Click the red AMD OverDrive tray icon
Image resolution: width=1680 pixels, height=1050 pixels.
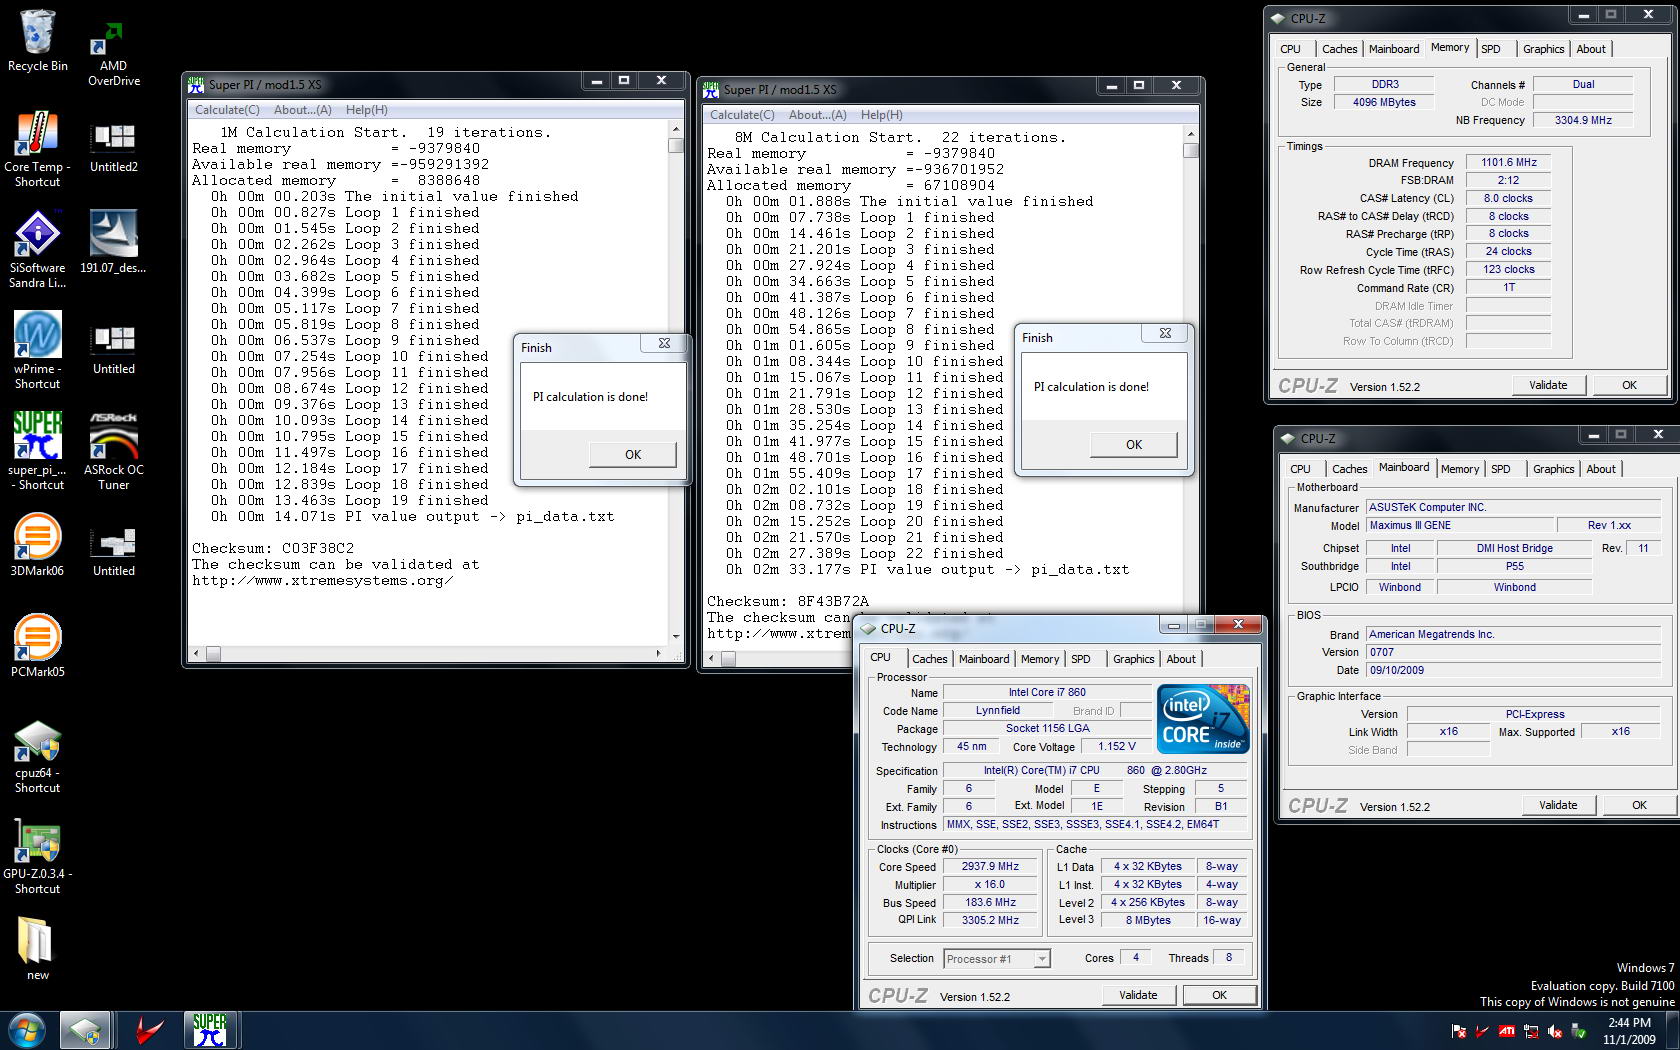[1482, 1031]
